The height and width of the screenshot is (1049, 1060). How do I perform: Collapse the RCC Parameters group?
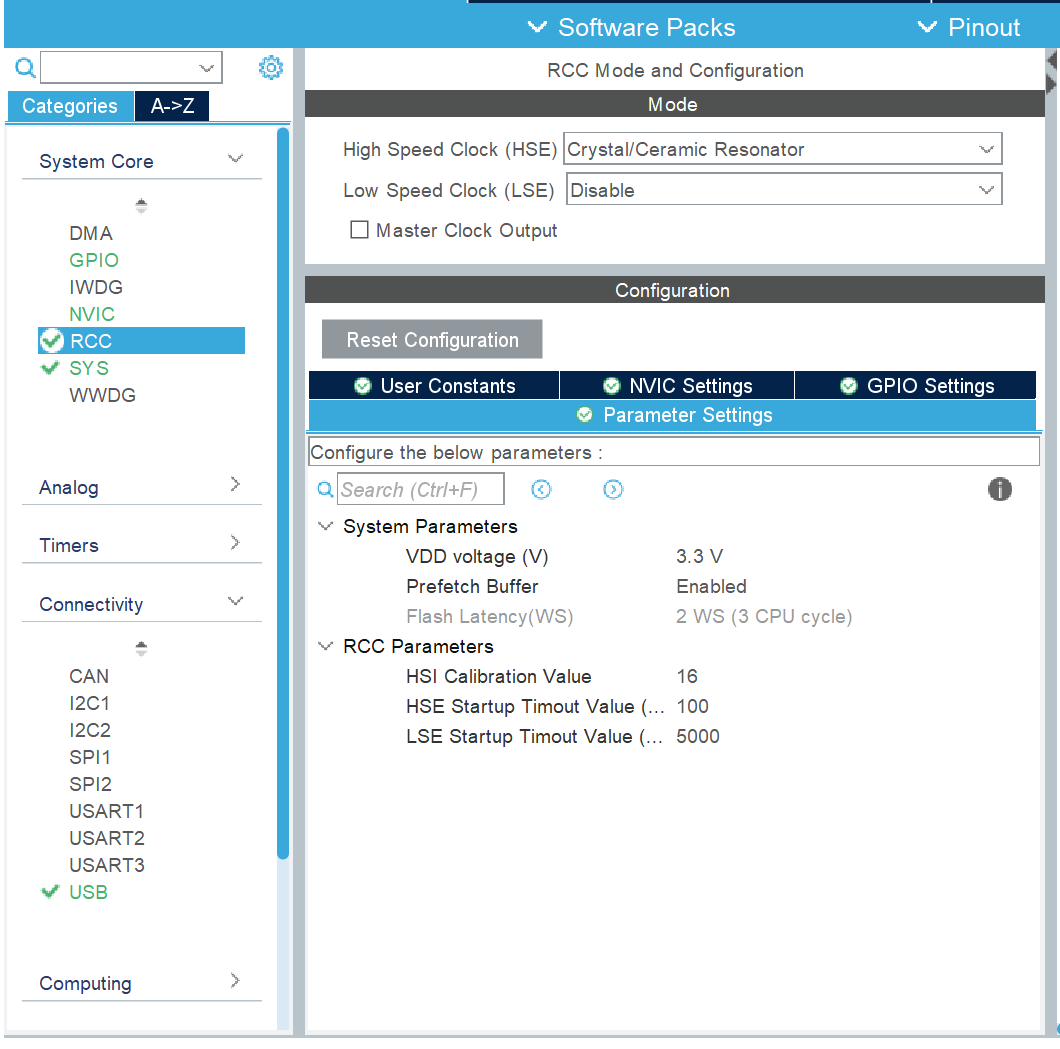tap(325, 646)
